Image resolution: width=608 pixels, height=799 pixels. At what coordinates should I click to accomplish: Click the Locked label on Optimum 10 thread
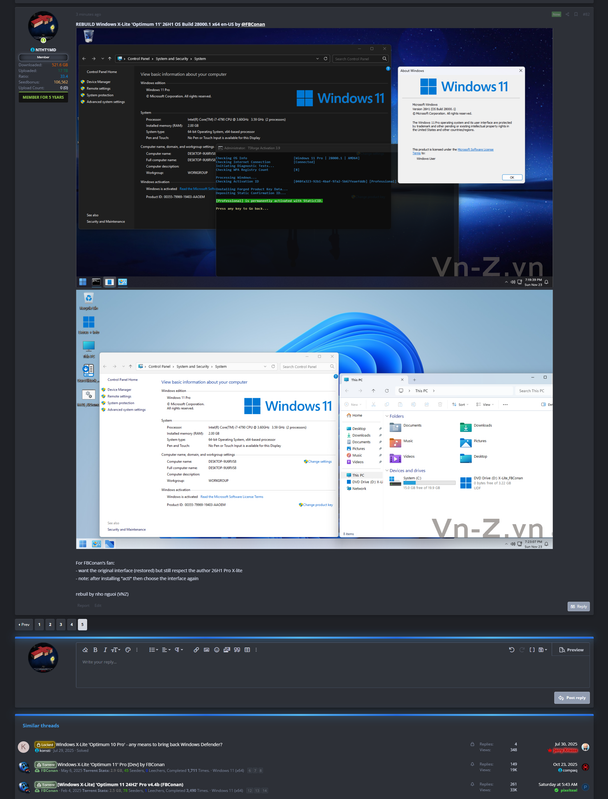(x=45, y=744)
